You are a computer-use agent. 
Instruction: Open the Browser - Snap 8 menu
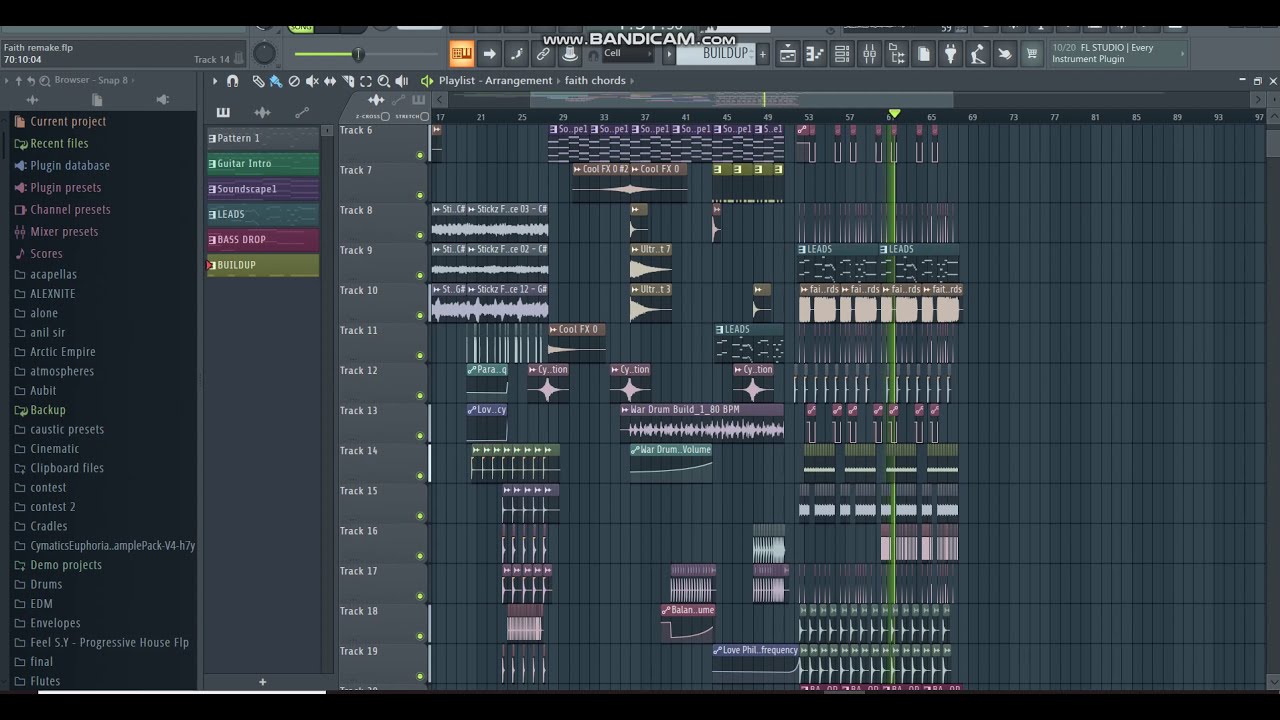click(x=91, y=80)
